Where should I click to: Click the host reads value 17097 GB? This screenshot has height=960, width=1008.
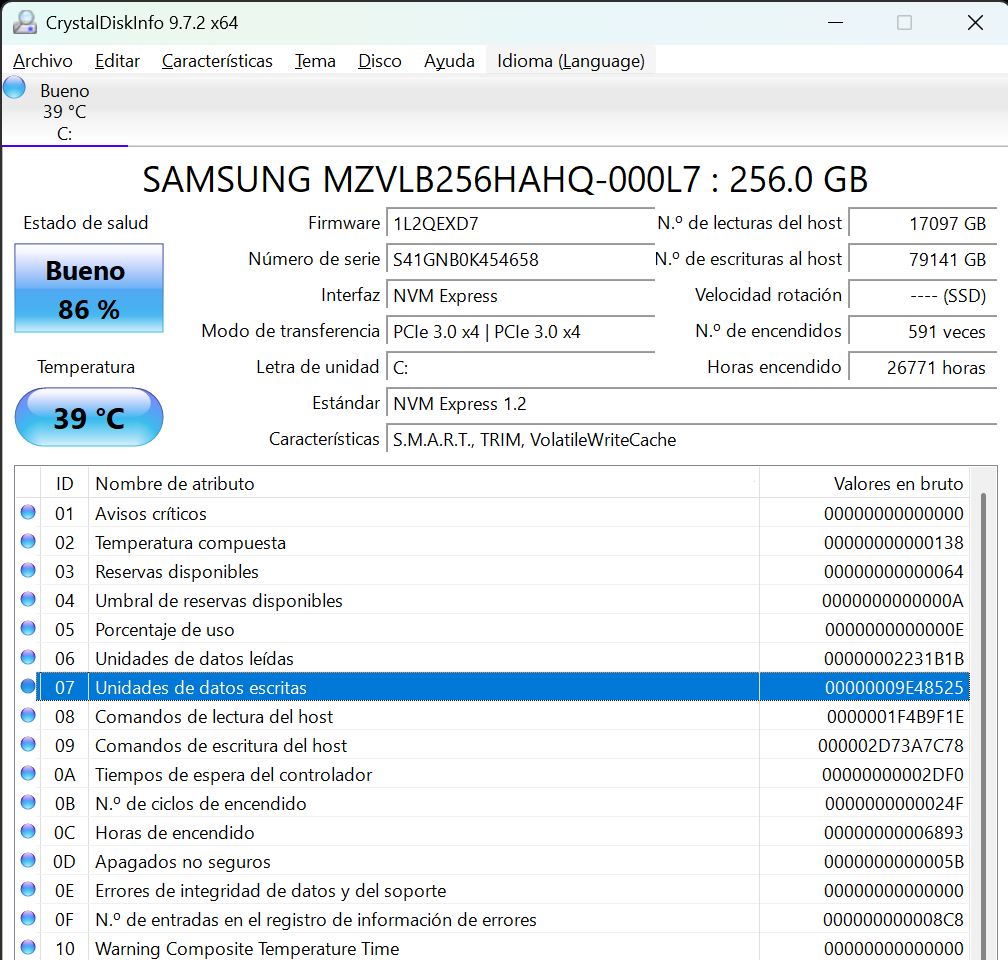(x=922, y=224)
